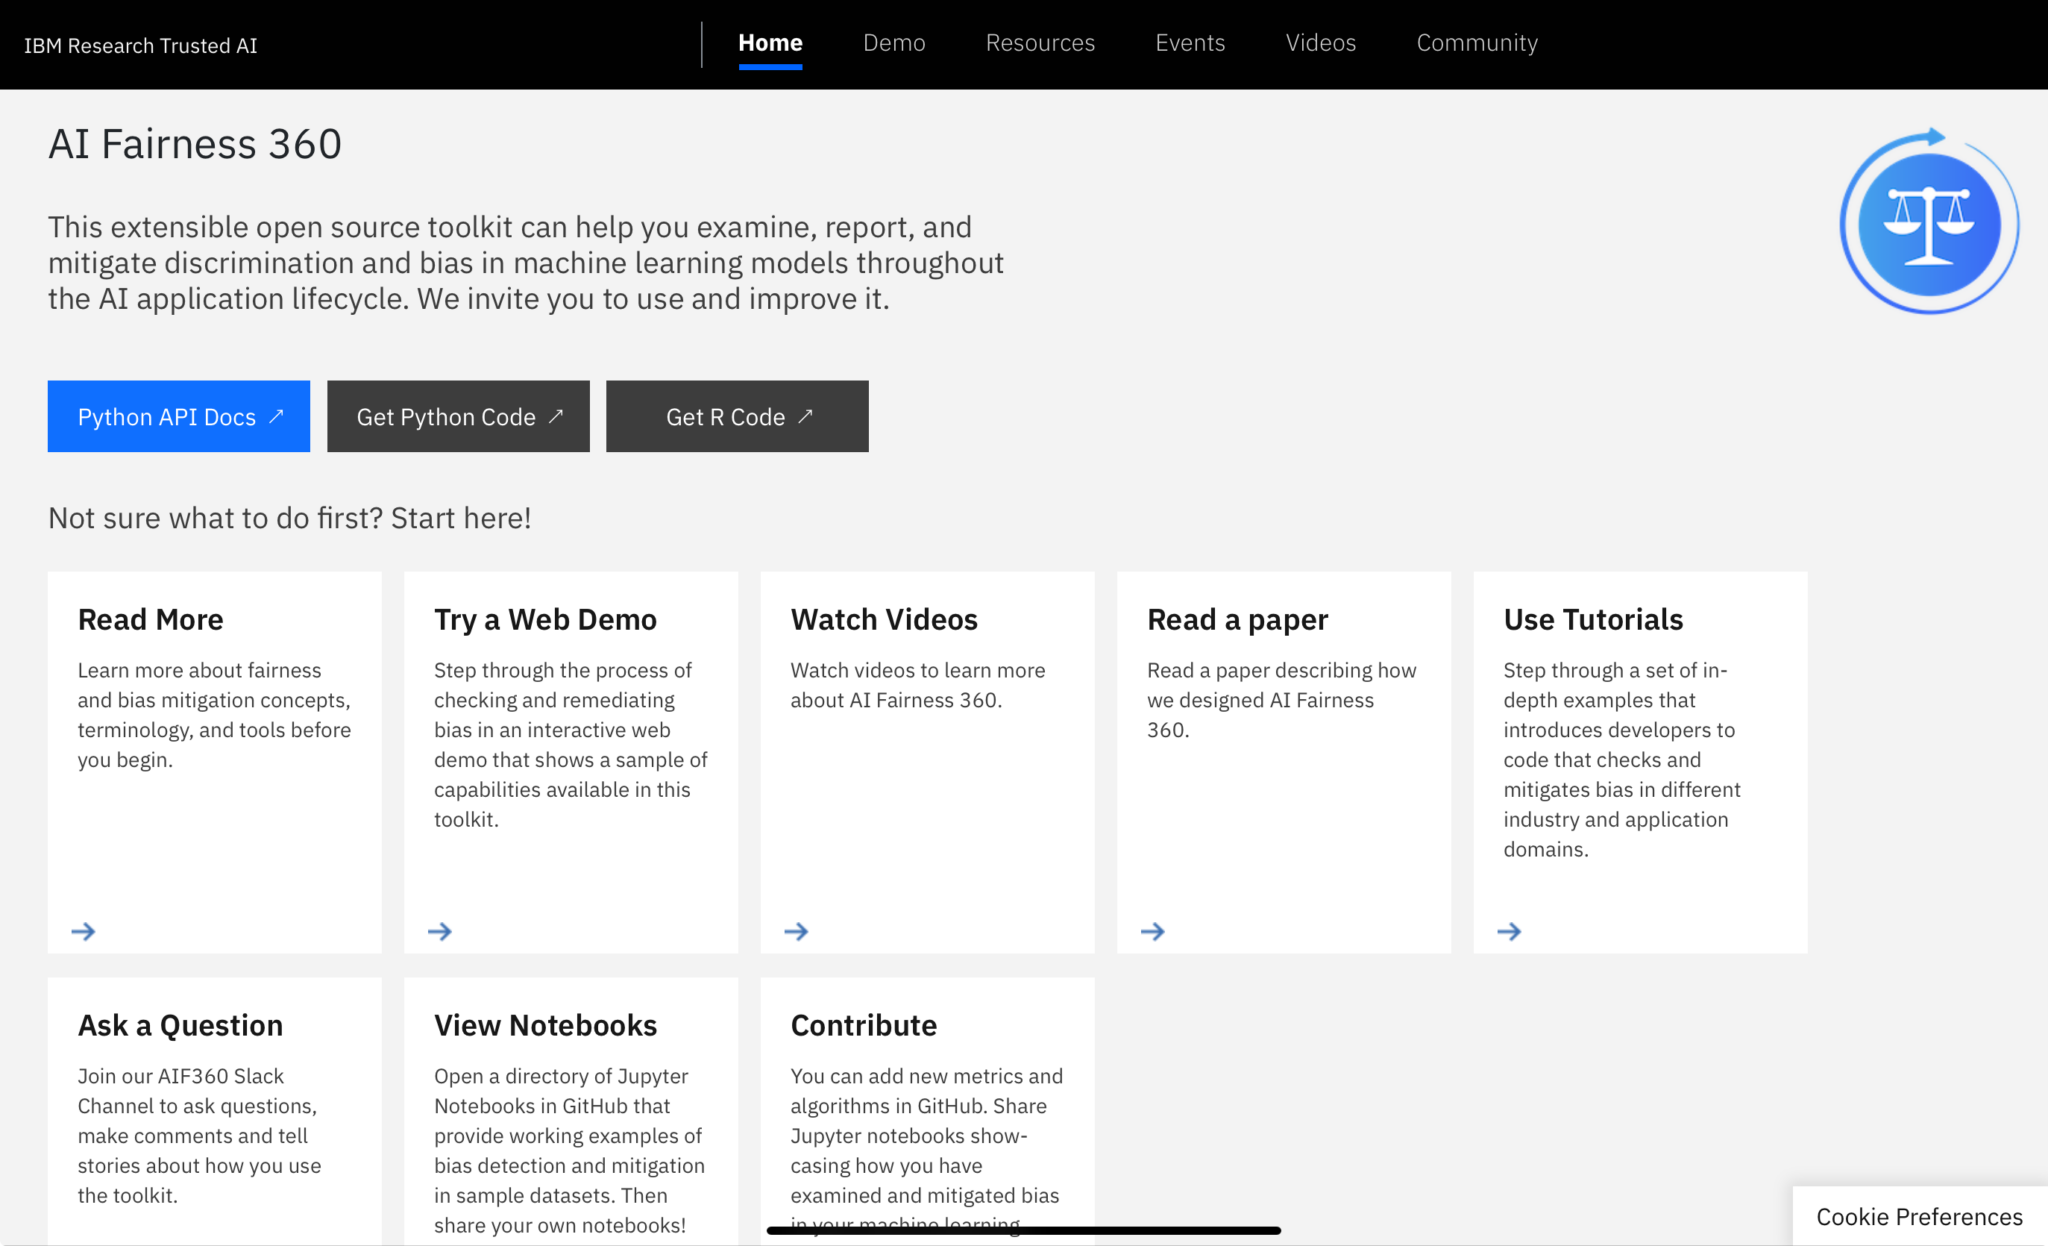This screenshot has width=2048, height=1246.
Task: Click the arrow icon on Watch Videos card
Action: (x=797, y=931)
